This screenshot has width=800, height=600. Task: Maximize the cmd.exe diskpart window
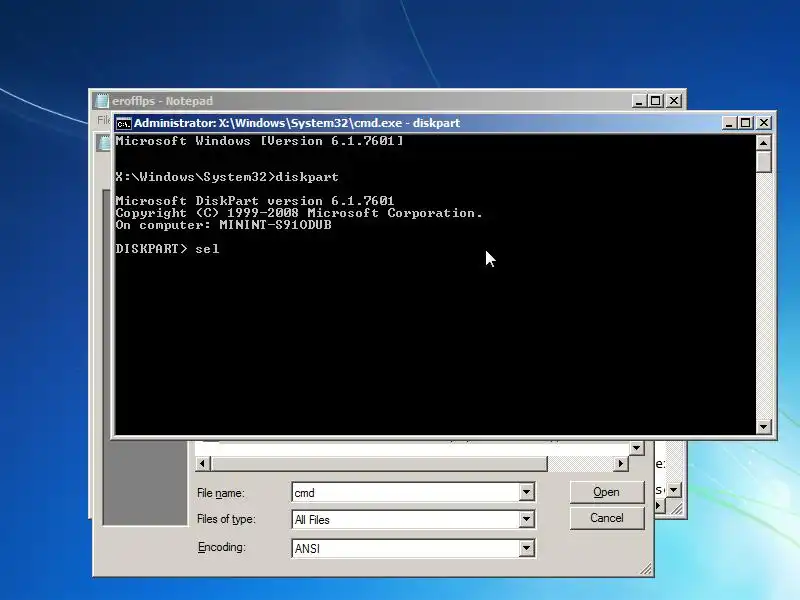[746, 123]
